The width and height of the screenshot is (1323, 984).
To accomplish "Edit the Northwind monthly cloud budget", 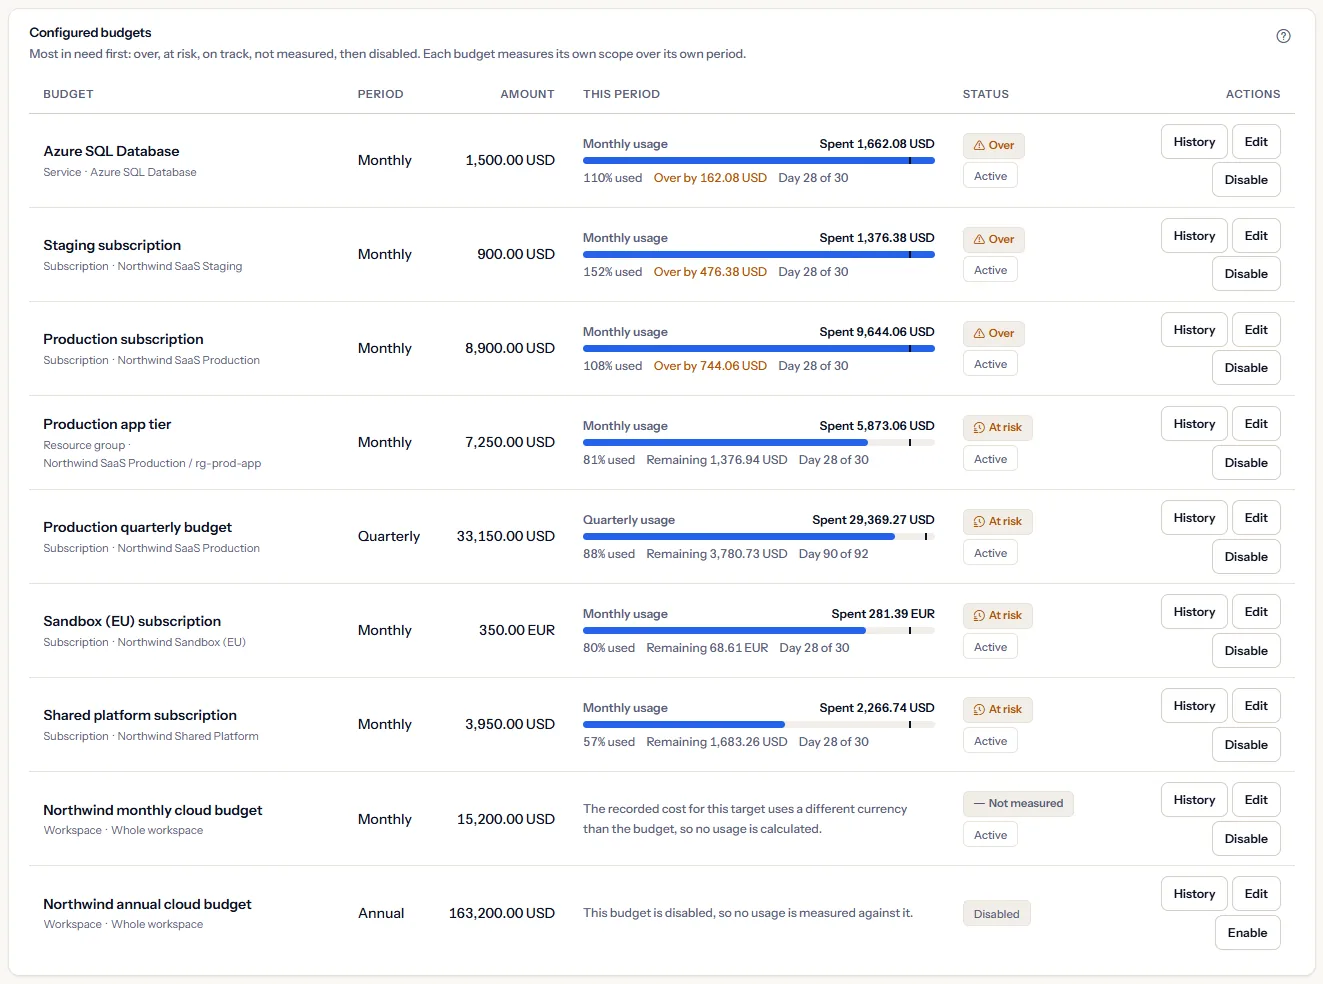I will (1256, 800).
